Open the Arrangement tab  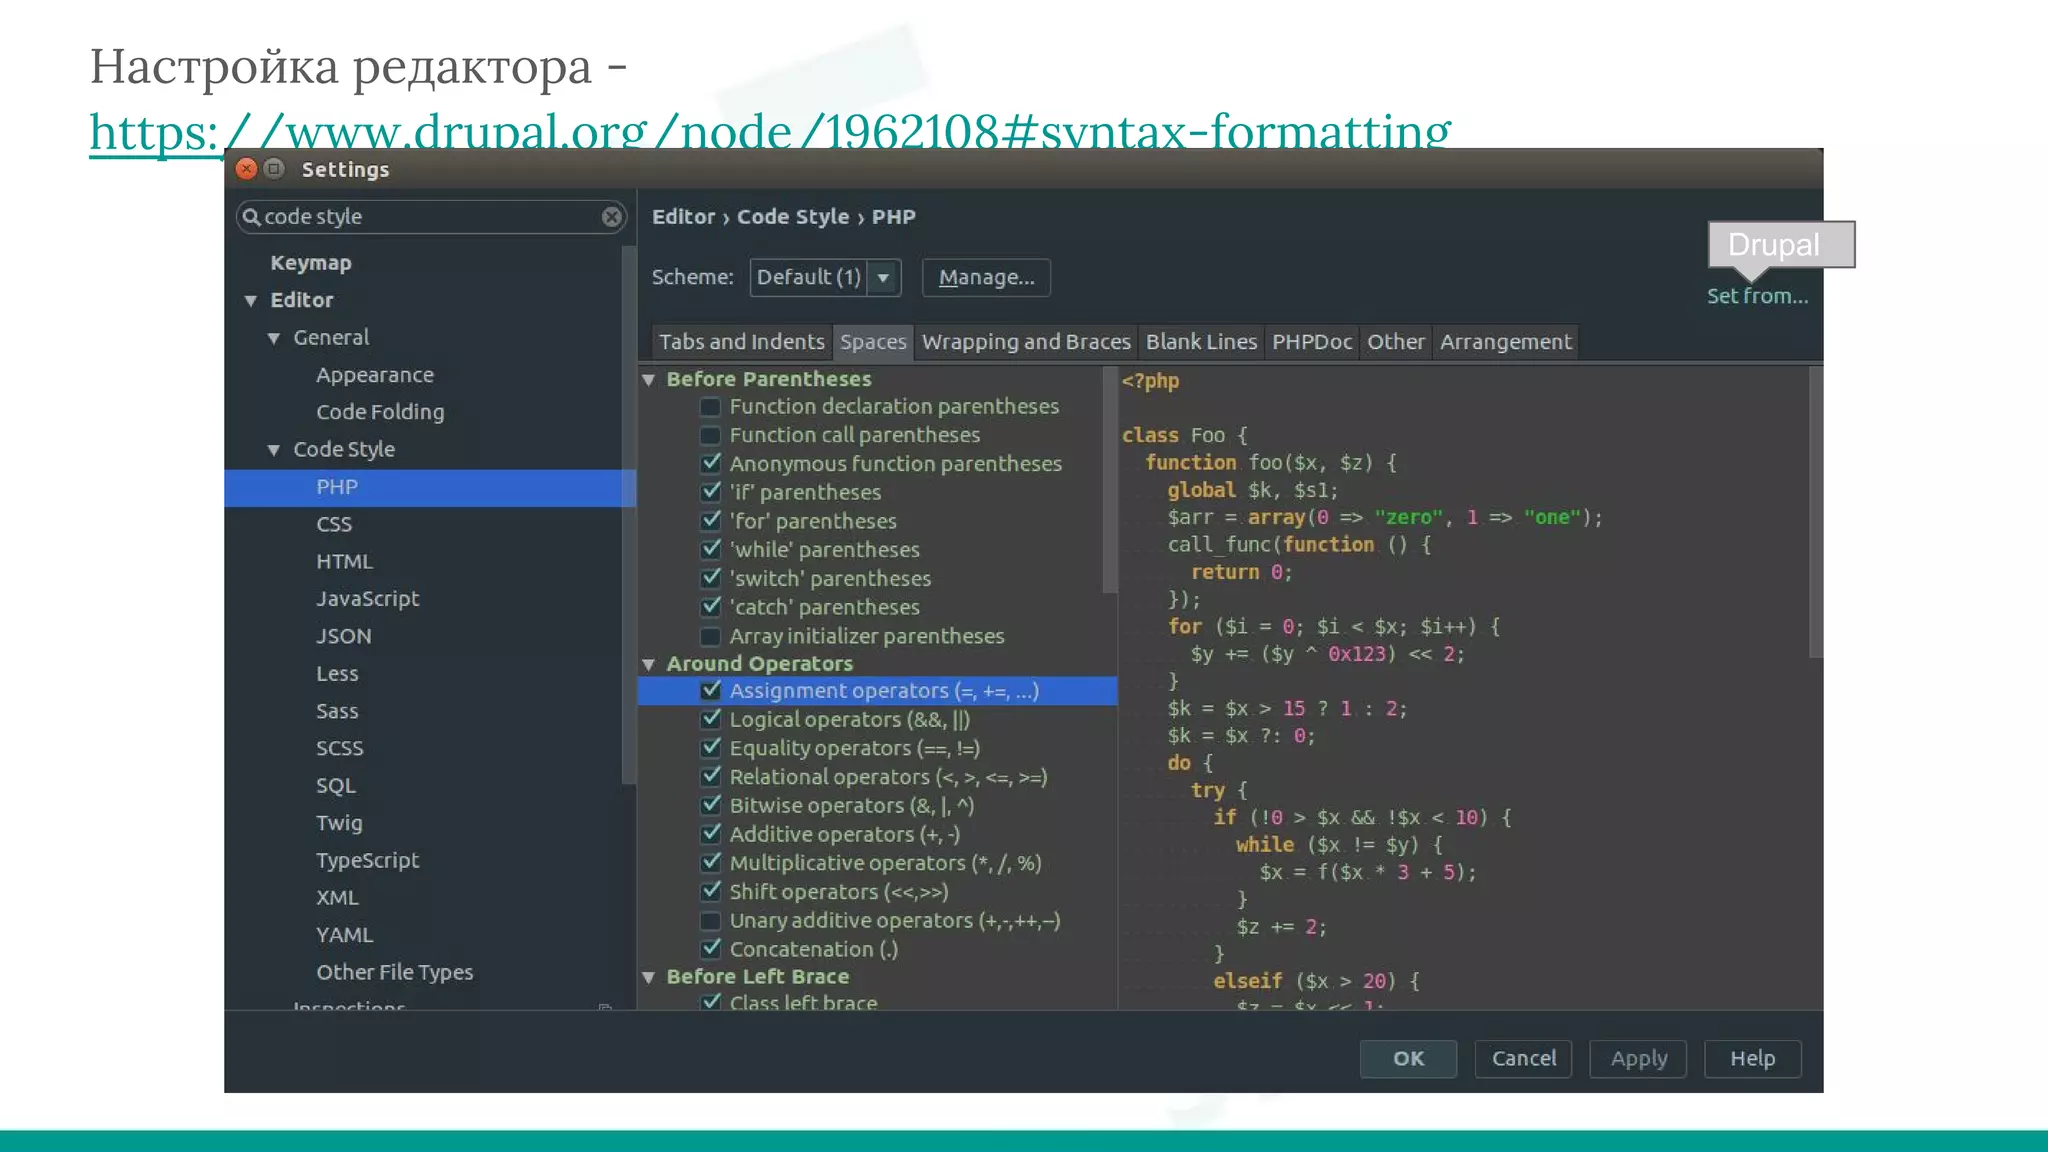coord(1505,342)
